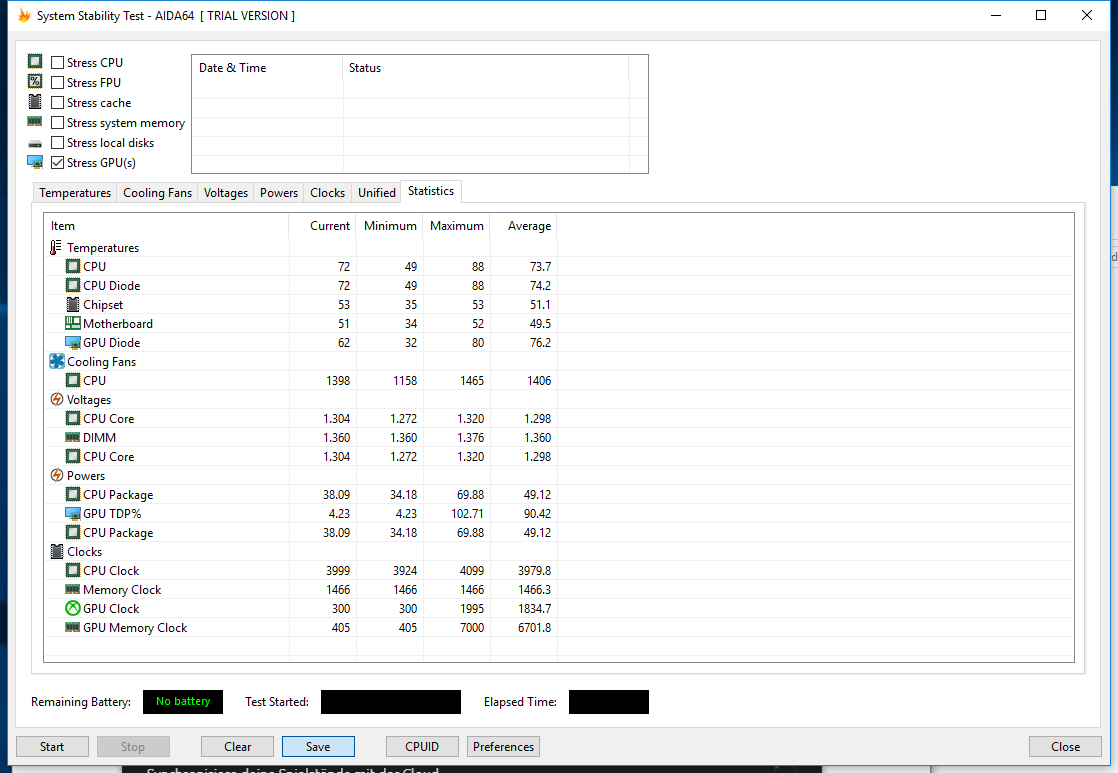The height and width of the screenshot is (773, 1118).
Task: Click the lightning icon of Voltages group
Action: pyautogui.click(x=57, y=399)
